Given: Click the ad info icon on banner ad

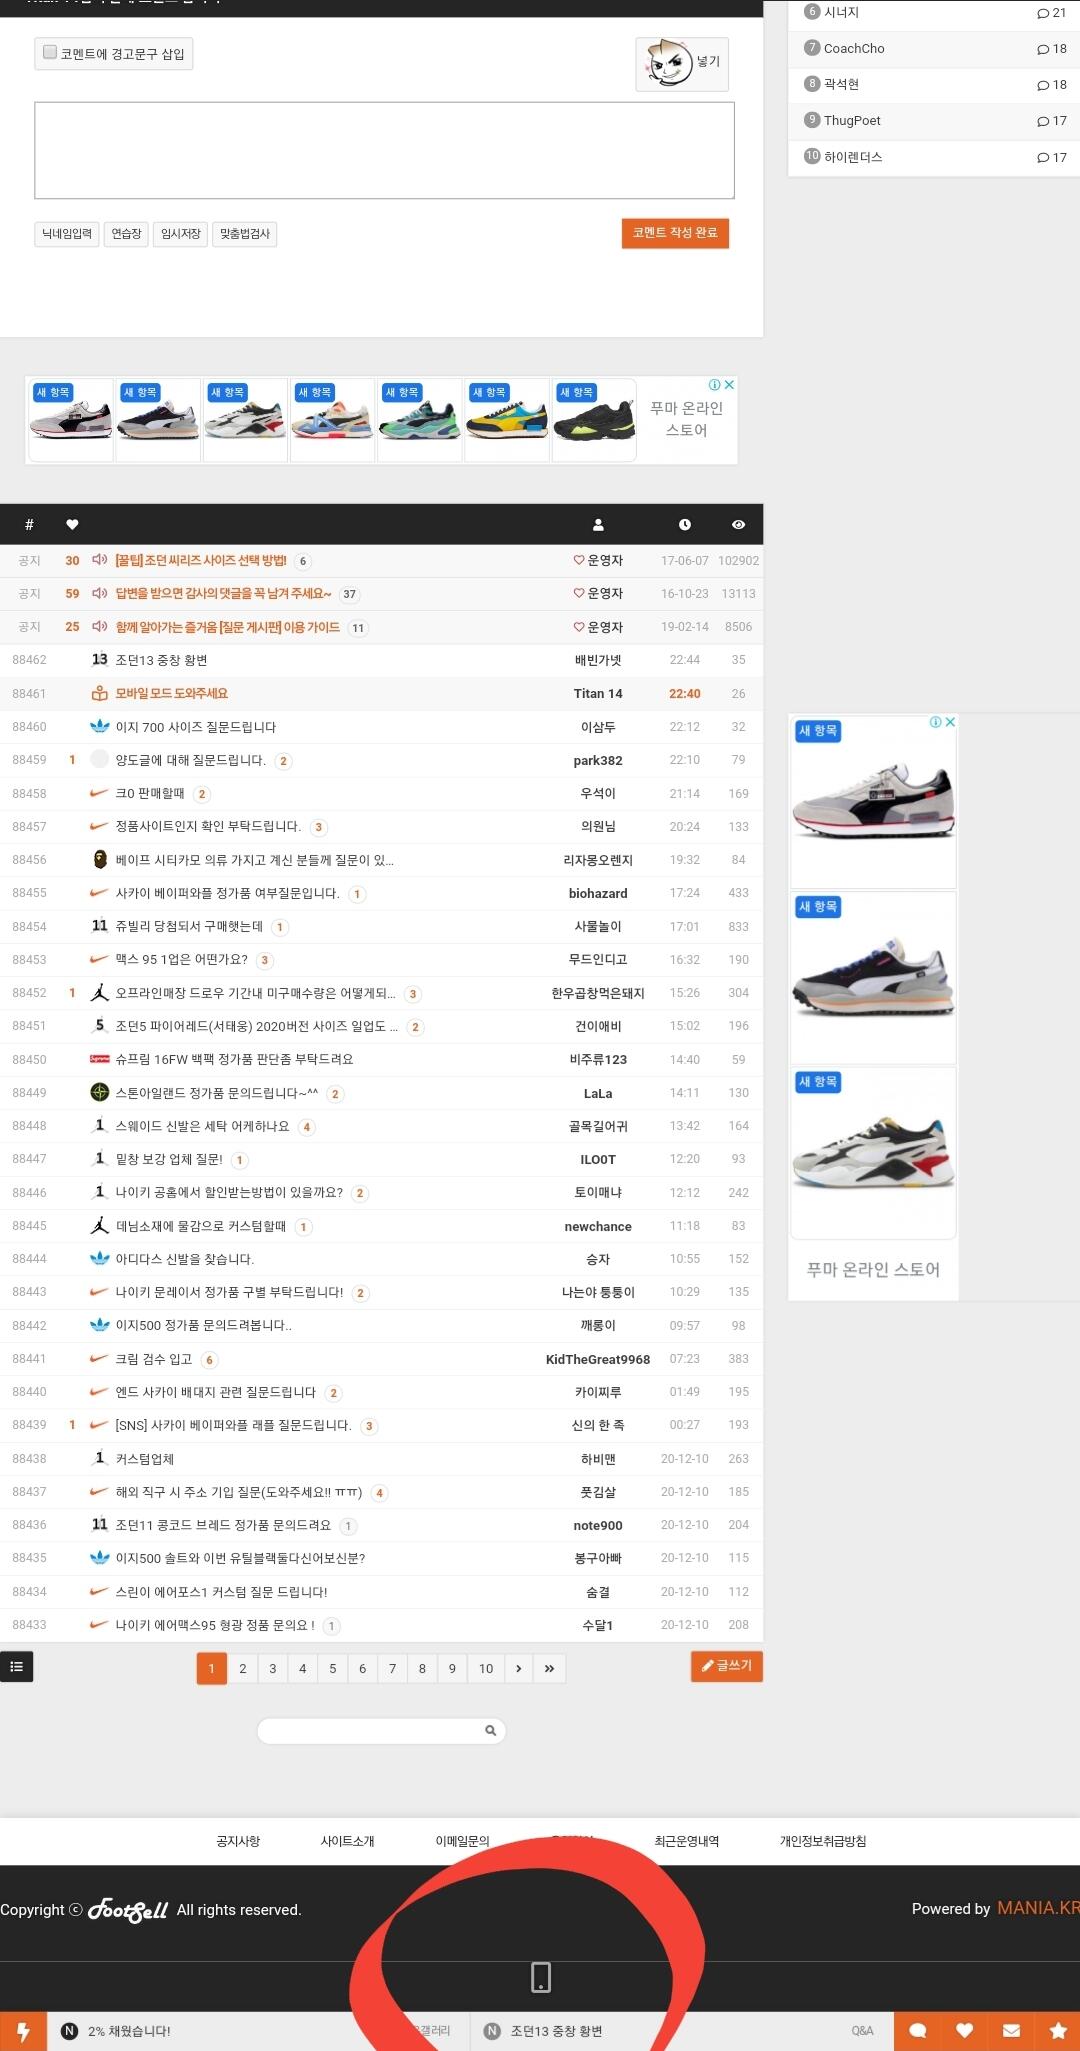Looking at the screenshot, I should click(715, 384).
